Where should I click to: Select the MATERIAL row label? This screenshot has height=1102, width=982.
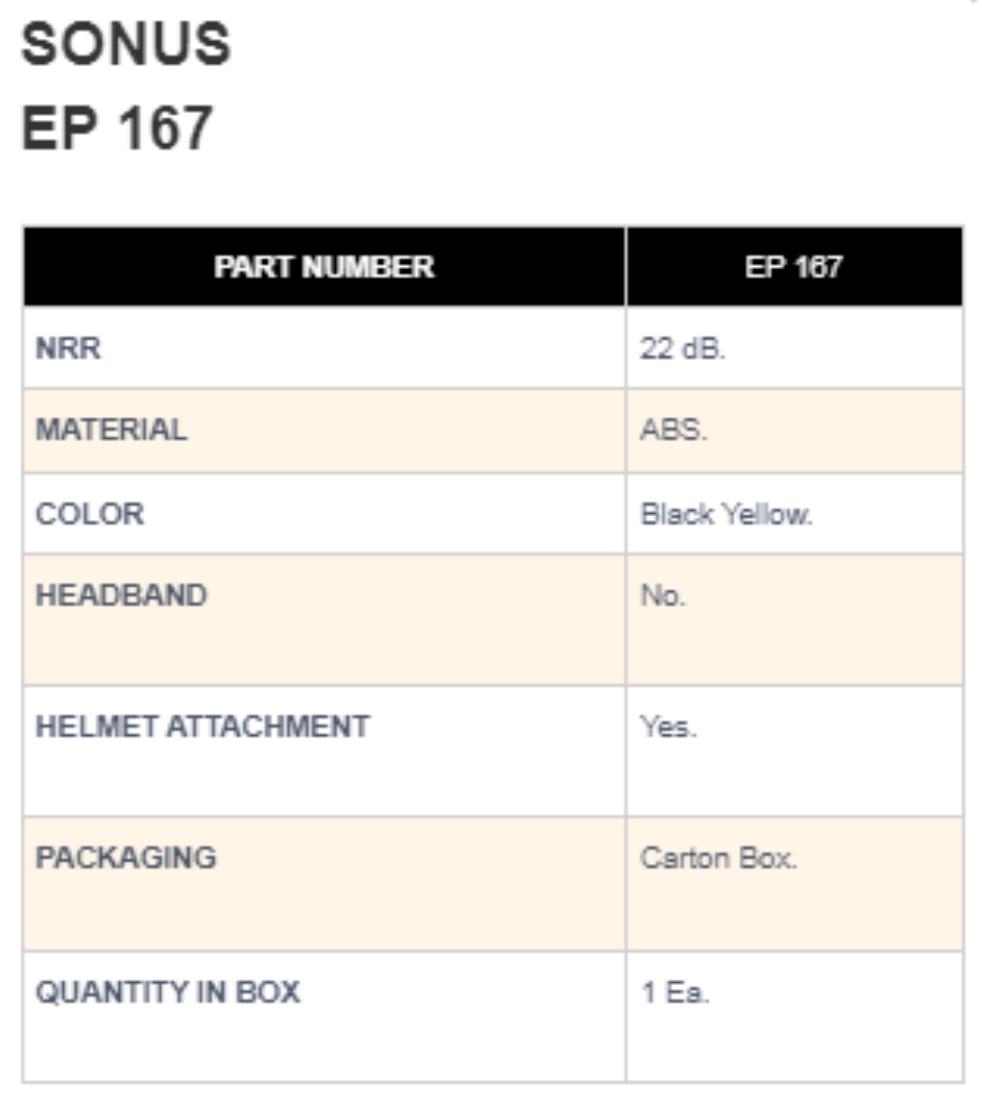(x=111, y=430)
